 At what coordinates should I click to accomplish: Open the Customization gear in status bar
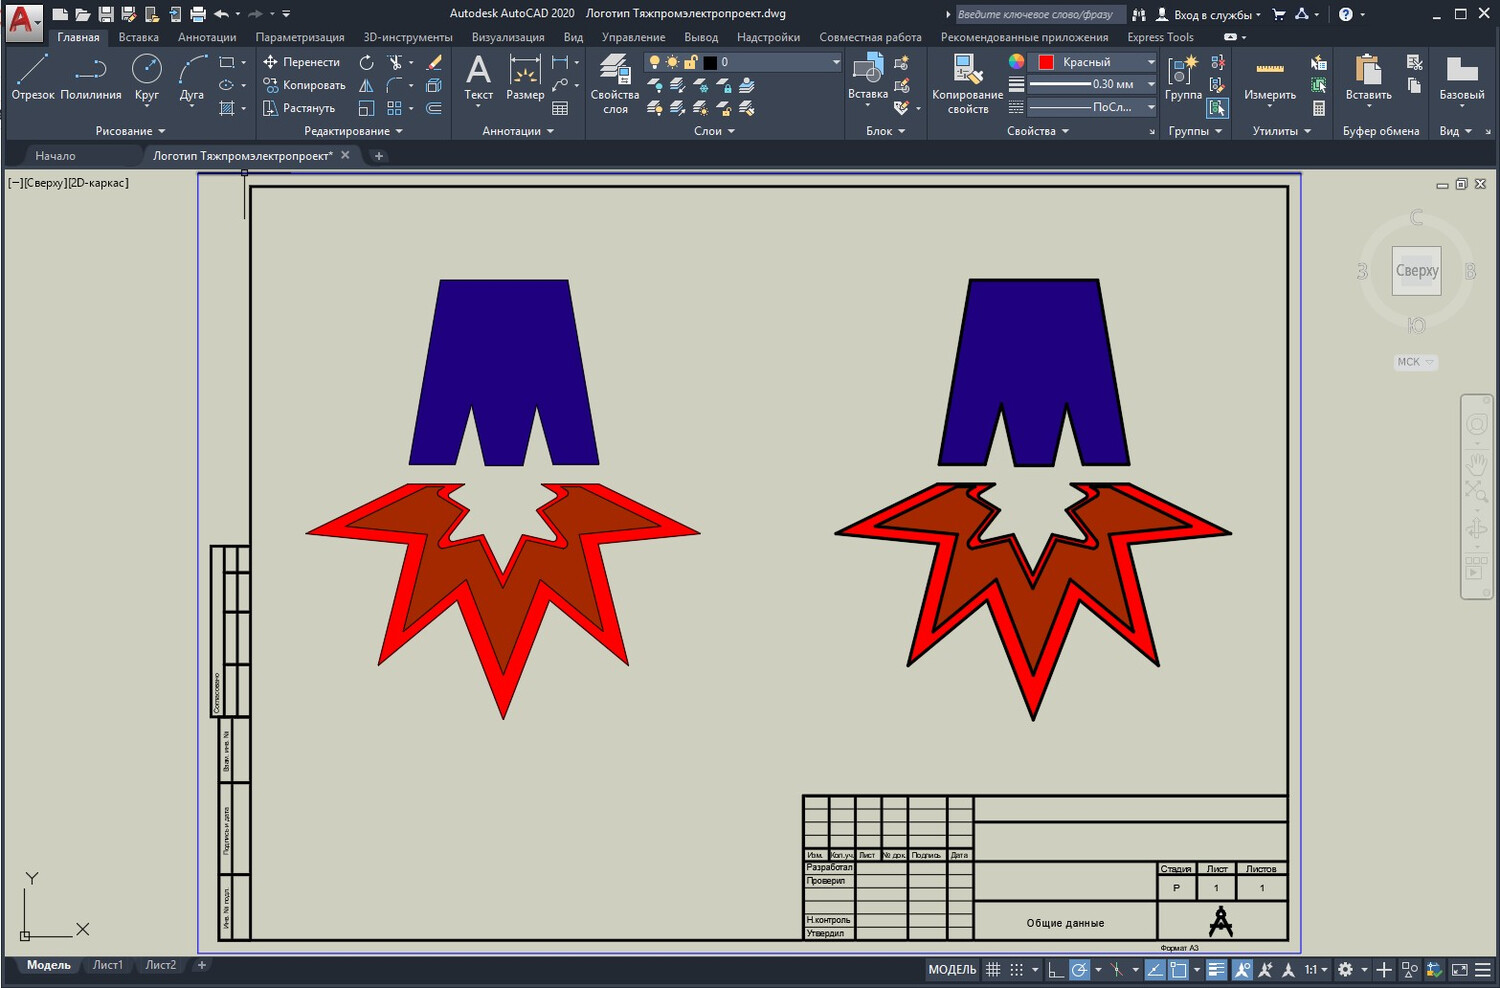[1345, 969]
